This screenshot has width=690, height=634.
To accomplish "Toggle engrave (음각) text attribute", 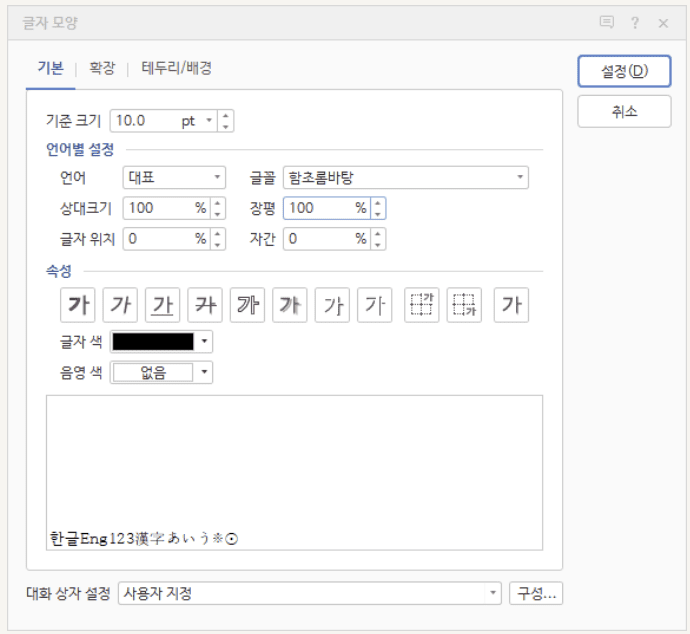I will point(375,305).
